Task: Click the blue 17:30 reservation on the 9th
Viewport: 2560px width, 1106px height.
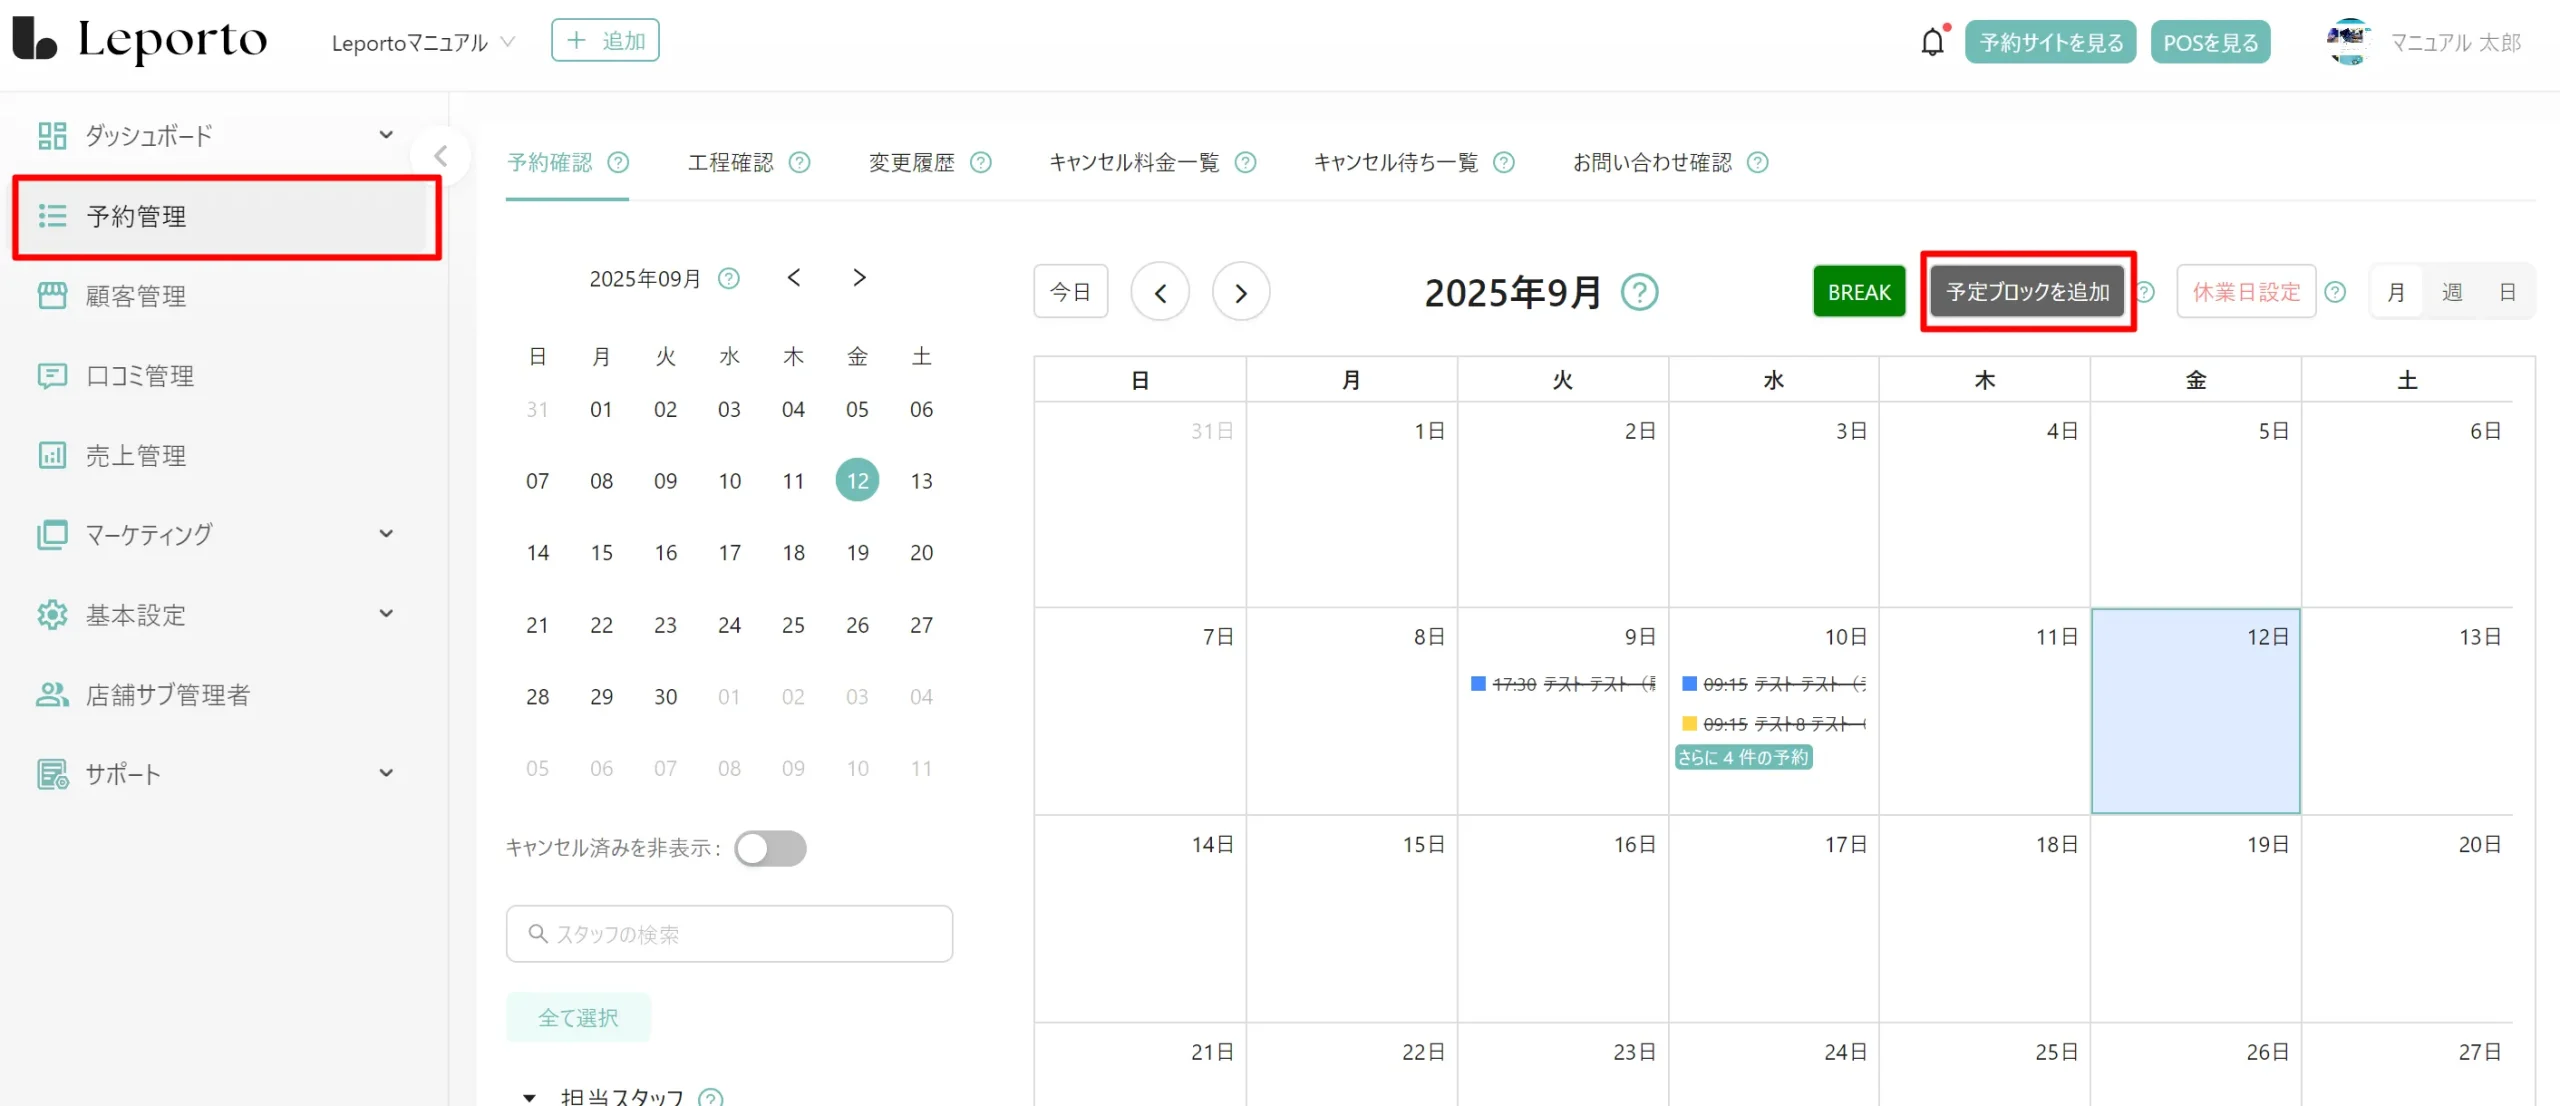Action: click(1562, 684)
